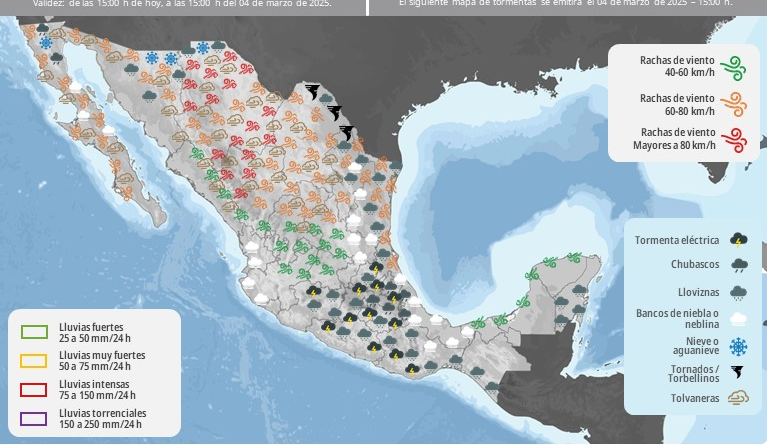Select the red Lluvias intensas swatch
This screenshot has width=767, height=445.
pyautogui.click(x=35, y=389)
